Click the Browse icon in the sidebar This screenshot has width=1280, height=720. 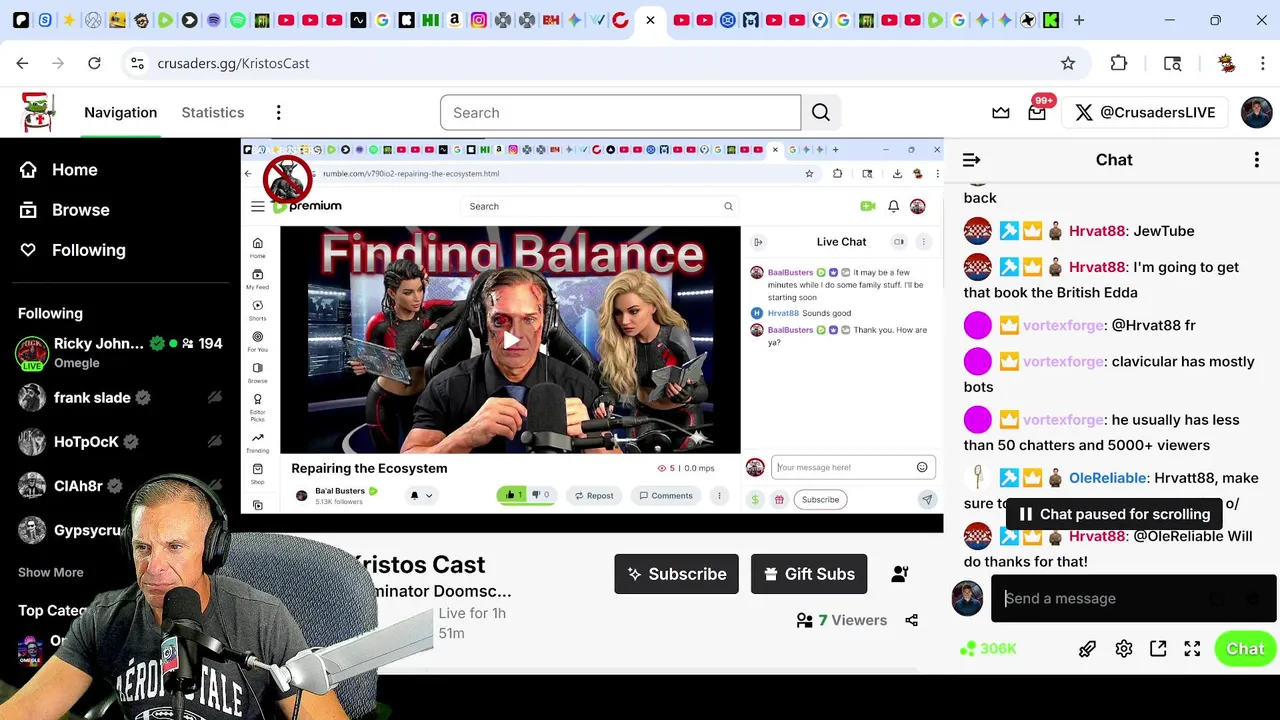tap(28, 210)
